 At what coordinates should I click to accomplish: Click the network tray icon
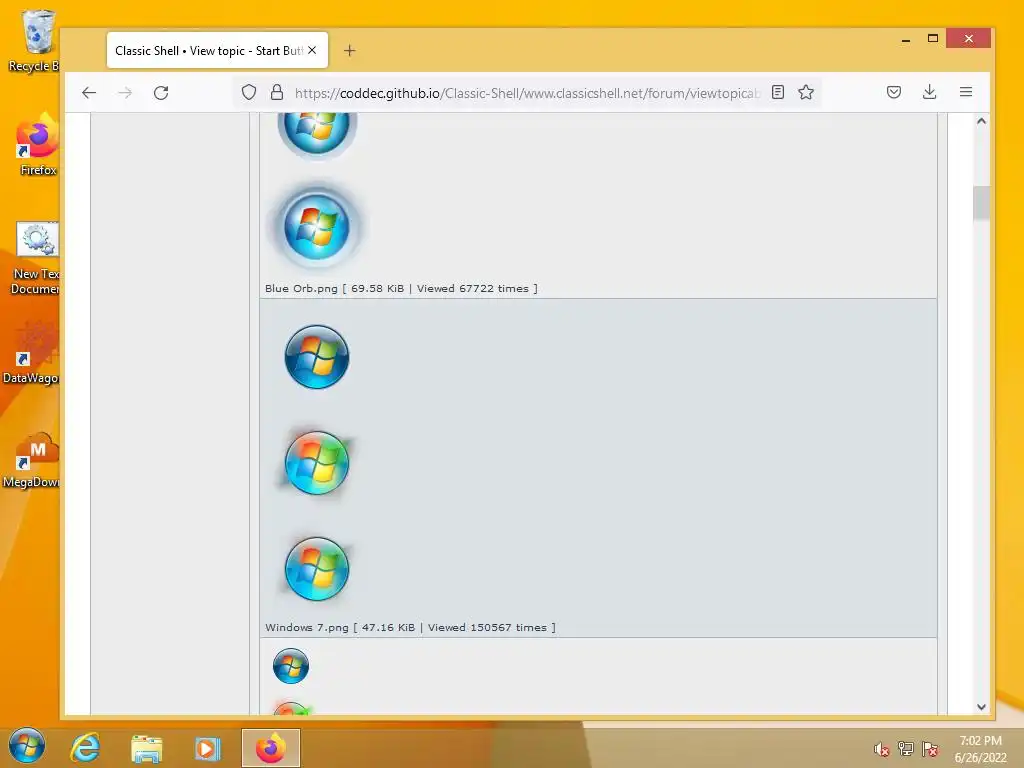click(x=906, y=749)
